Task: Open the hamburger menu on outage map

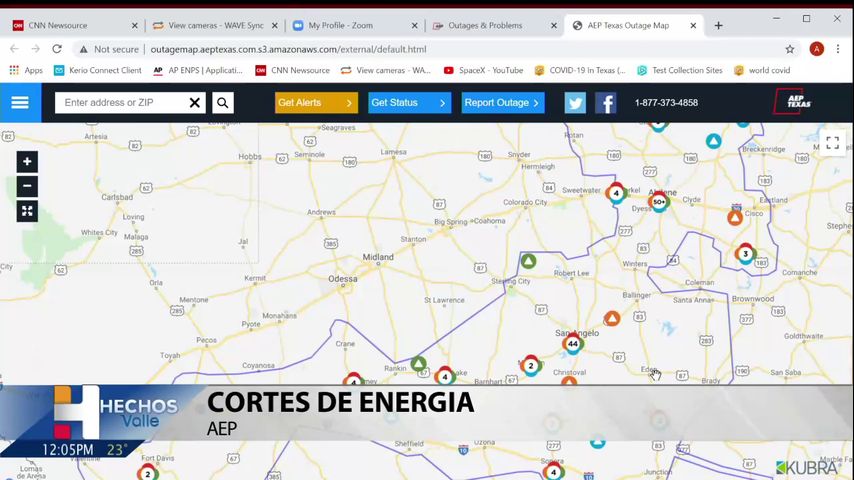Action: [20, 102]
